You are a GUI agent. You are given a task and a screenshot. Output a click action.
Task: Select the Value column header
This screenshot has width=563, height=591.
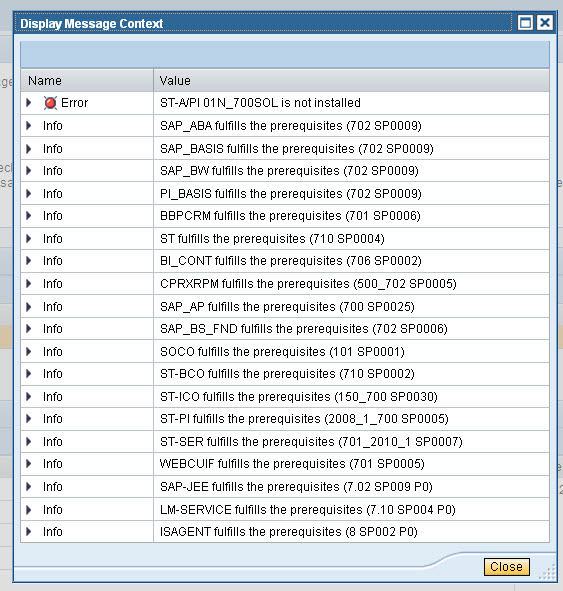(351, 80)
